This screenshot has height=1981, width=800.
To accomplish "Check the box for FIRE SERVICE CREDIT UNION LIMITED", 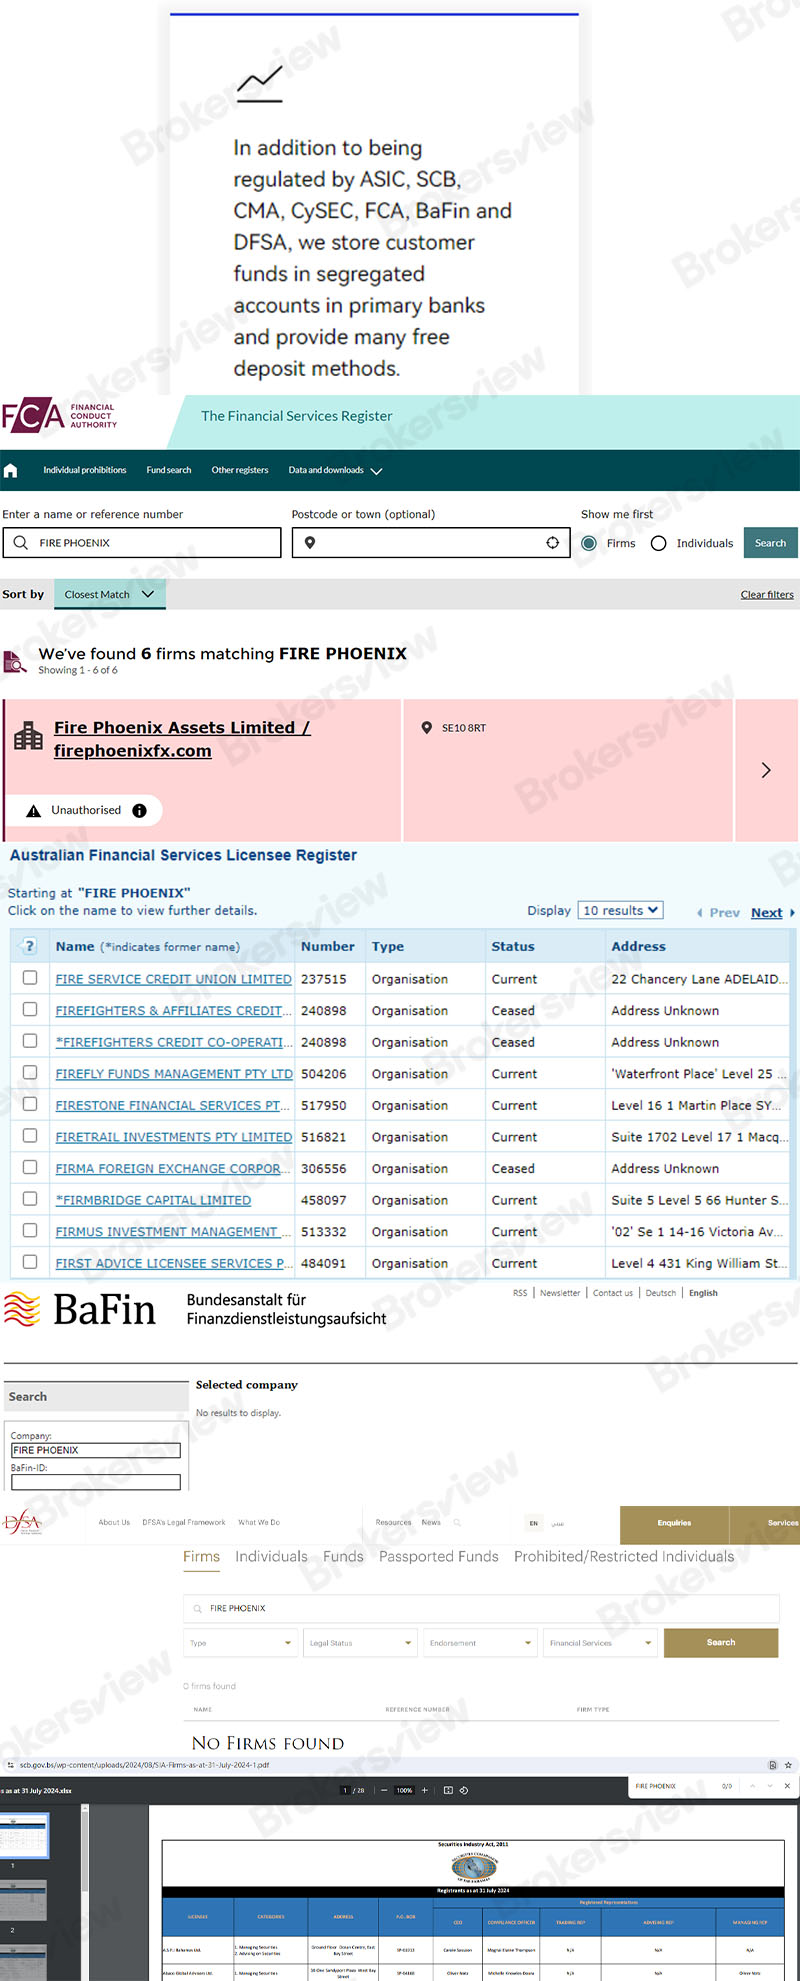I will (x=30, y=978).
